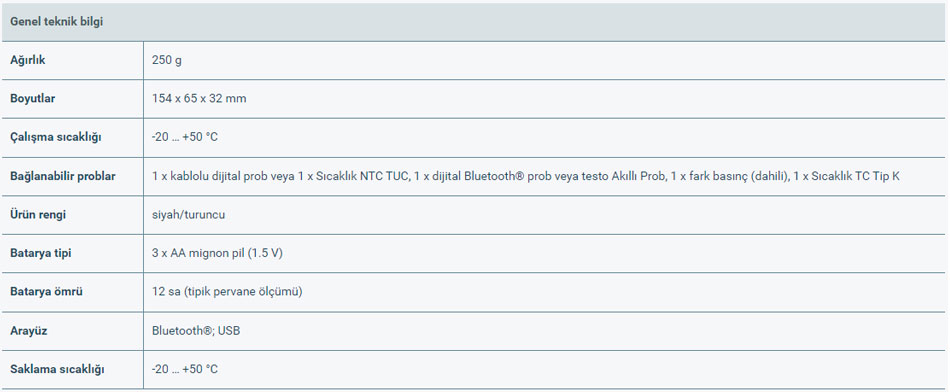Select the 'Ağırlık' row label
This screenshot has height=392, width=950.
[27, 60]
